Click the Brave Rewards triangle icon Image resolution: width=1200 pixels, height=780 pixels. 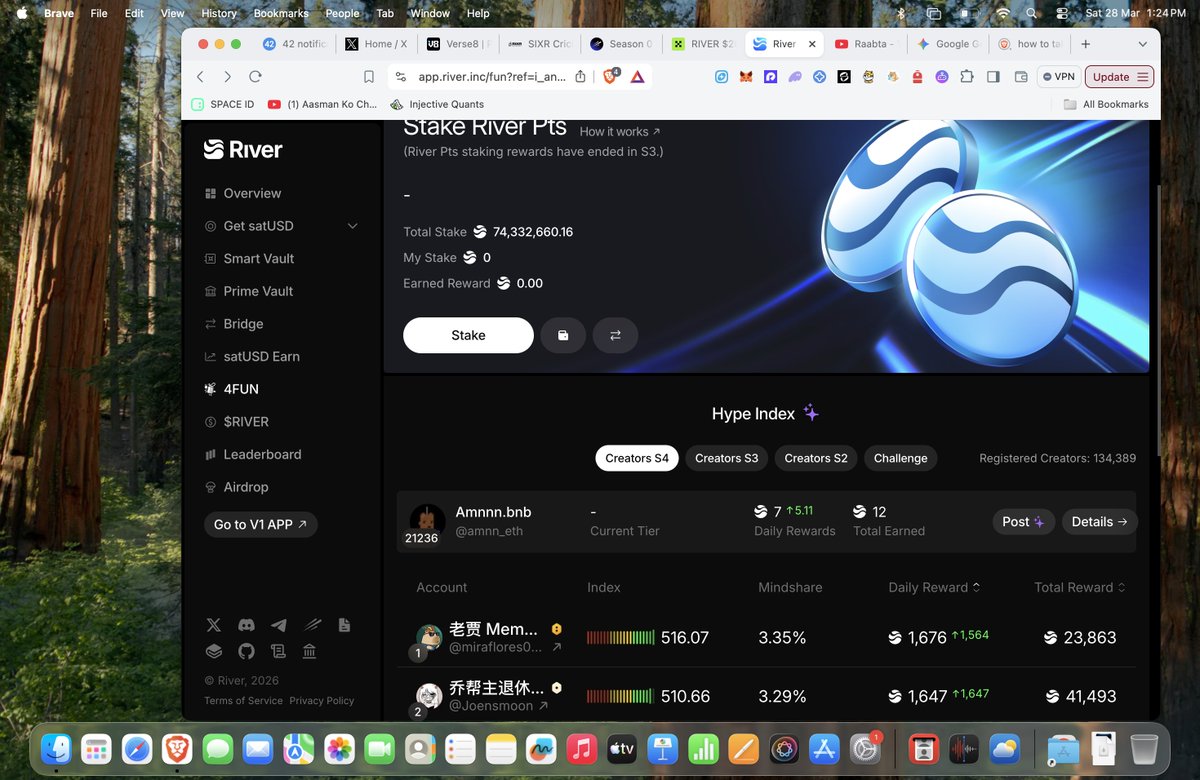pos(637,77)
